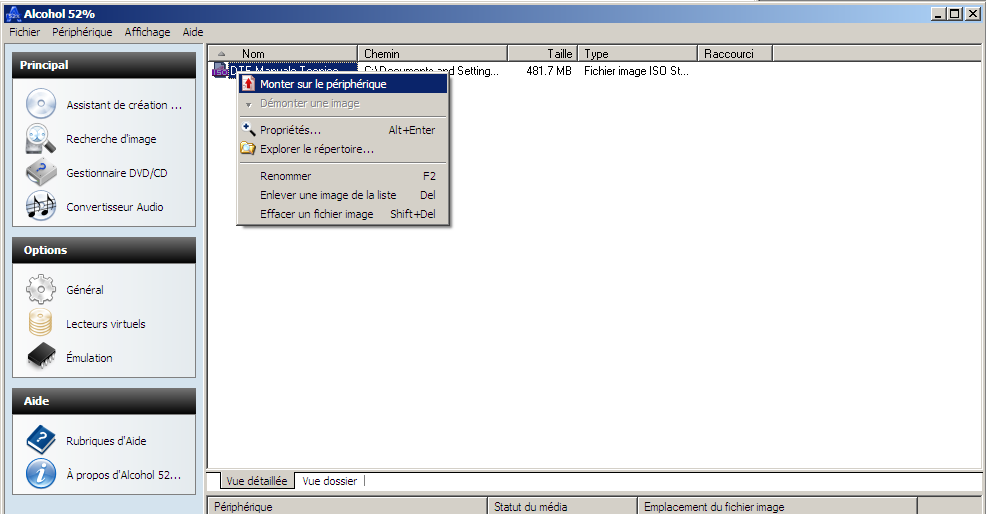Sort list by Chemin column
986x514 pixels.
(x=433, y=53)
